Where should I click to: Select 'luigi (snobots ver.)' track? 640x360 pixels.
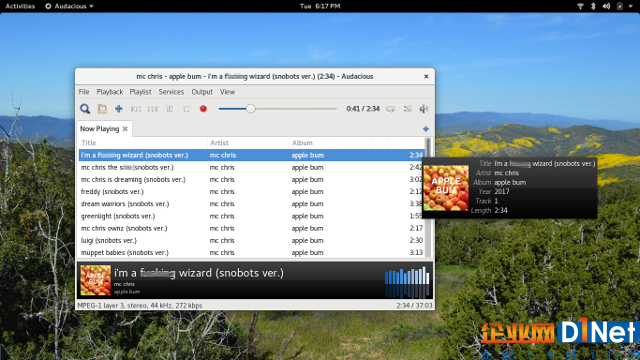point(251,240)
